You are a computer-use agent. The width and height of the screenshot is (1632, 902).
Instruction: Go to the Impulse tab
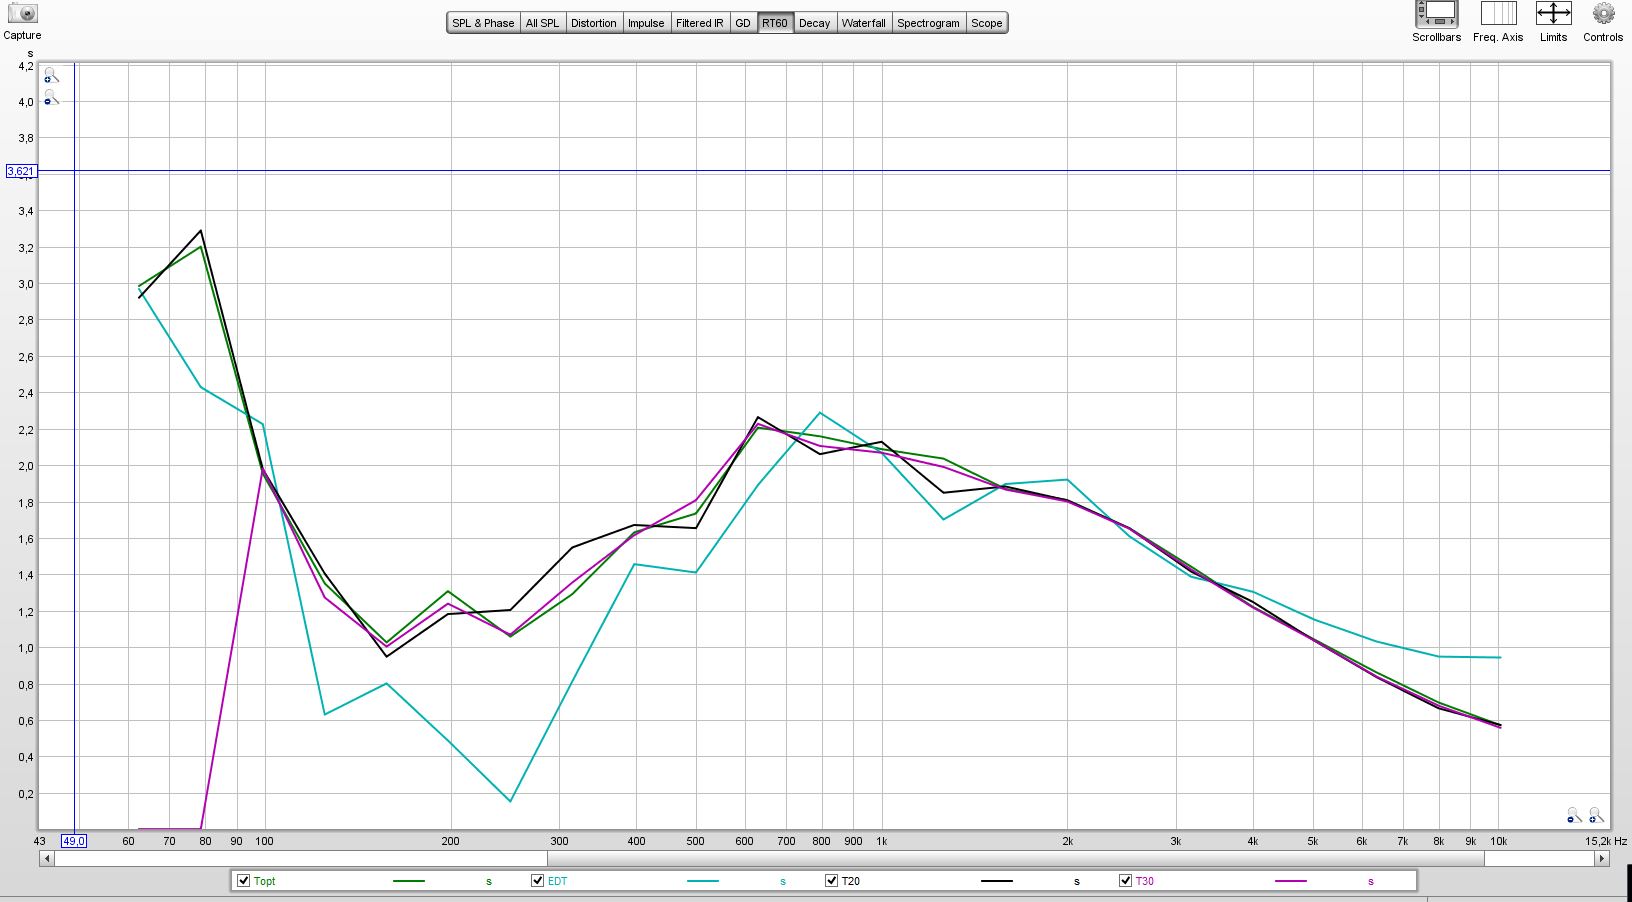coord(646,23)
